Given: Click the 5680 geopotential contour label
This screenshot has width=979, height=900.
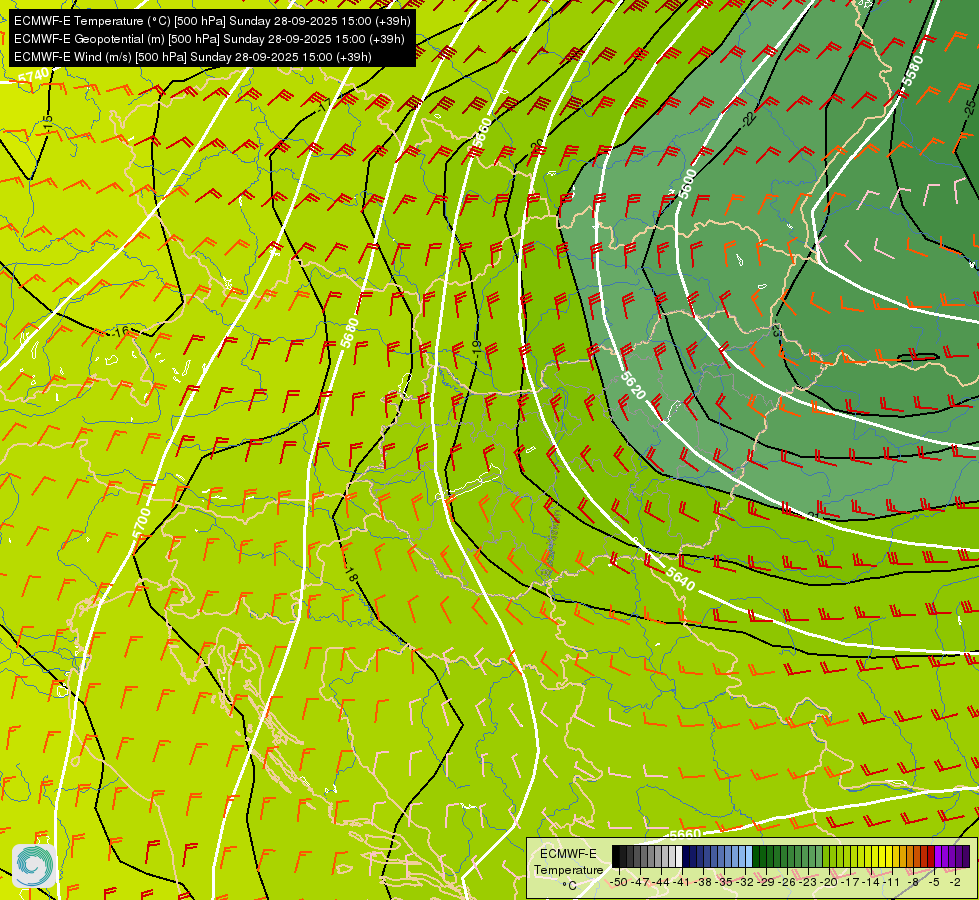Looking at the screenshot, I should coord(350,333).
